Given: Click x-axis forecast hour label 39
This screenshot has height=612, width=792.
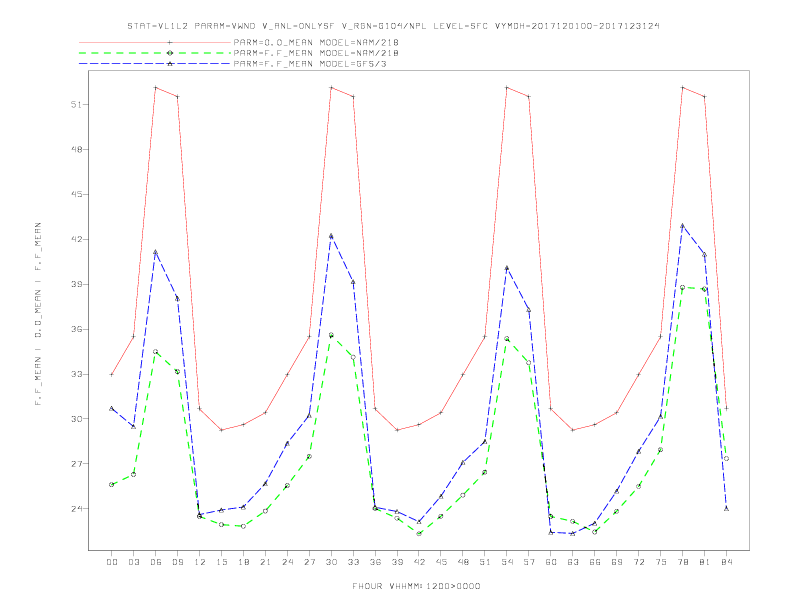Looking at the screenshot, I should click(x=397, y=562).
